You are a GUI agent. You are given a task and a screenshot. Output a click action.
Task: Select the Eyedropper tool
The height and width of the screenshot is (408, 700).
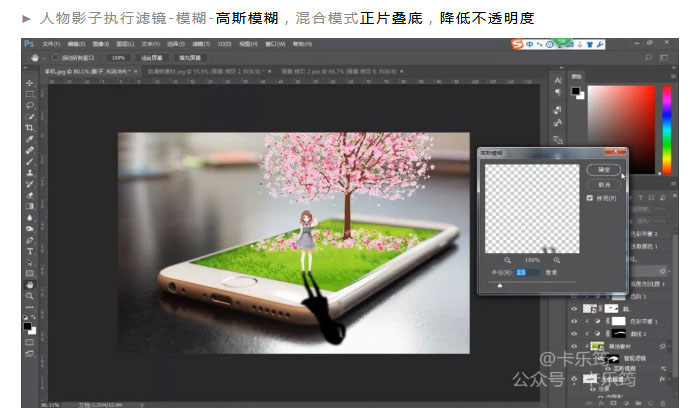[29, 139]
